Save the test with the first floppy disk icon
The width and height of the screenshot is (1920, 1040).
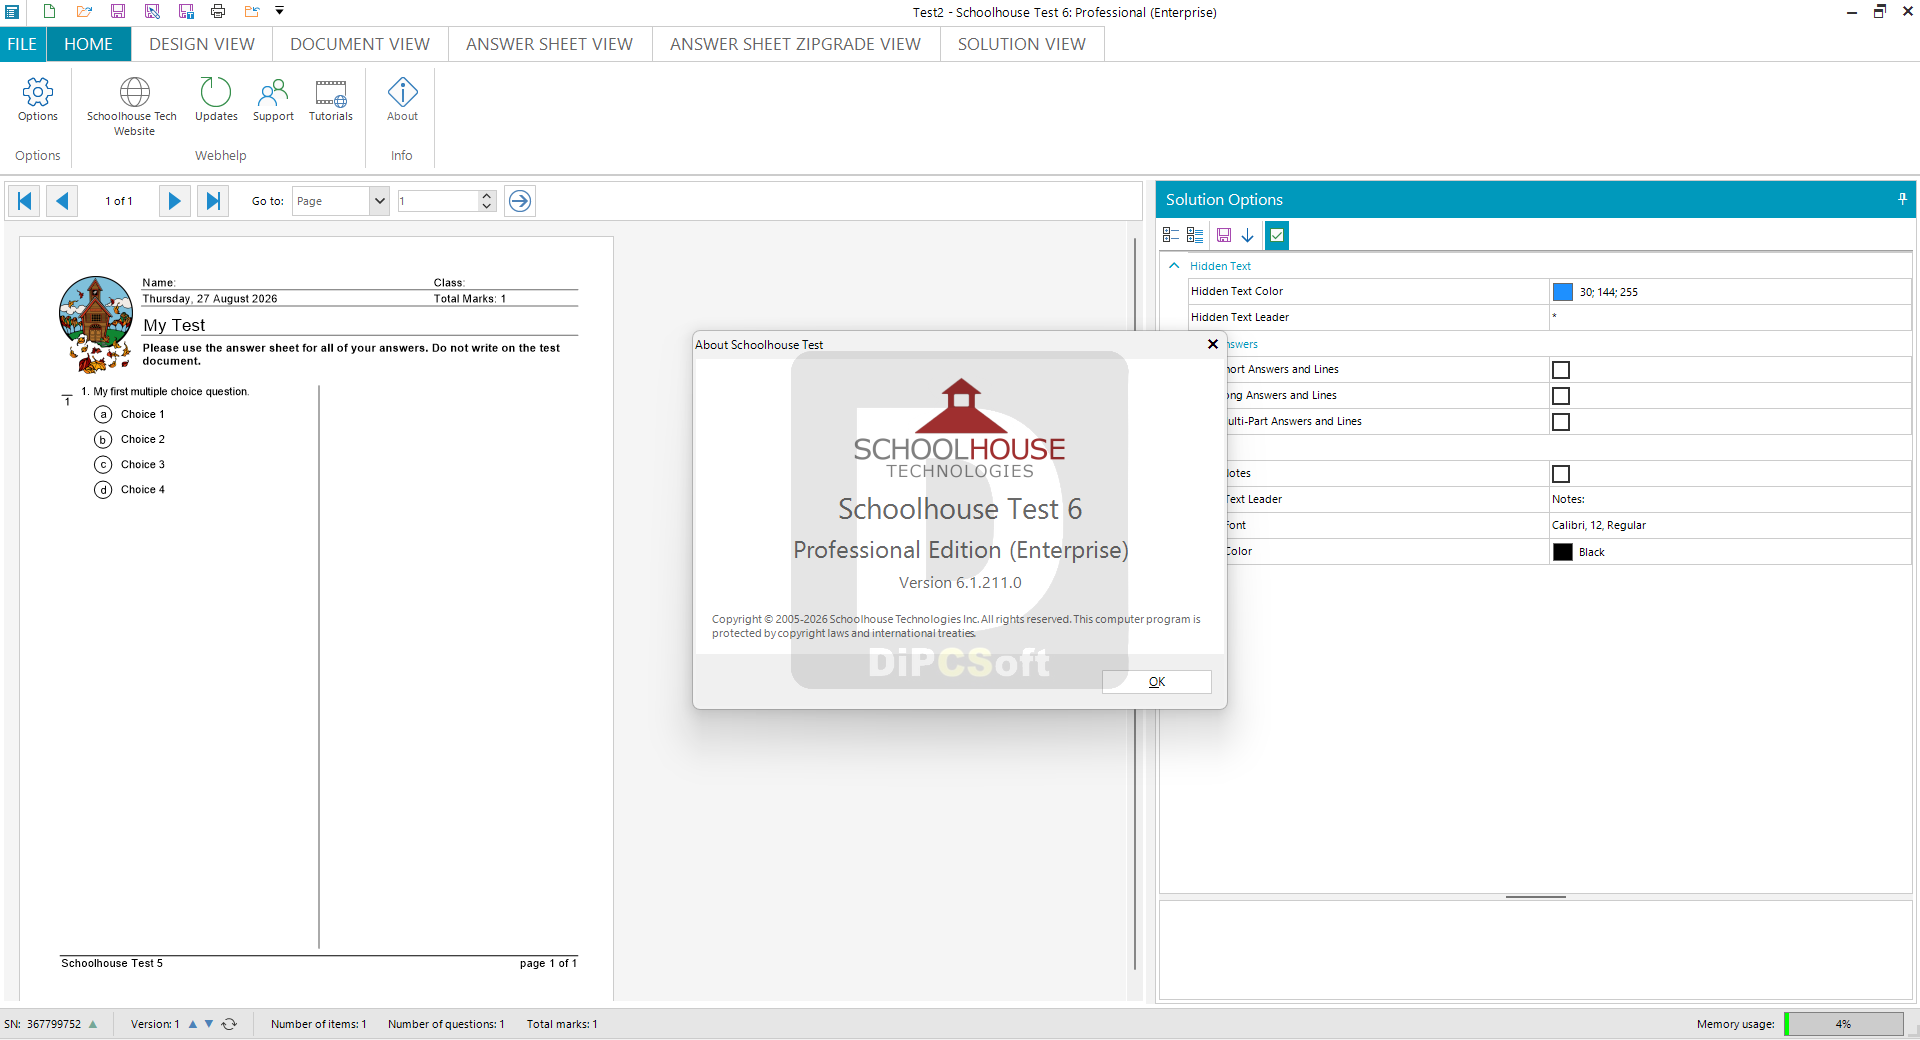tap(118, 12)
